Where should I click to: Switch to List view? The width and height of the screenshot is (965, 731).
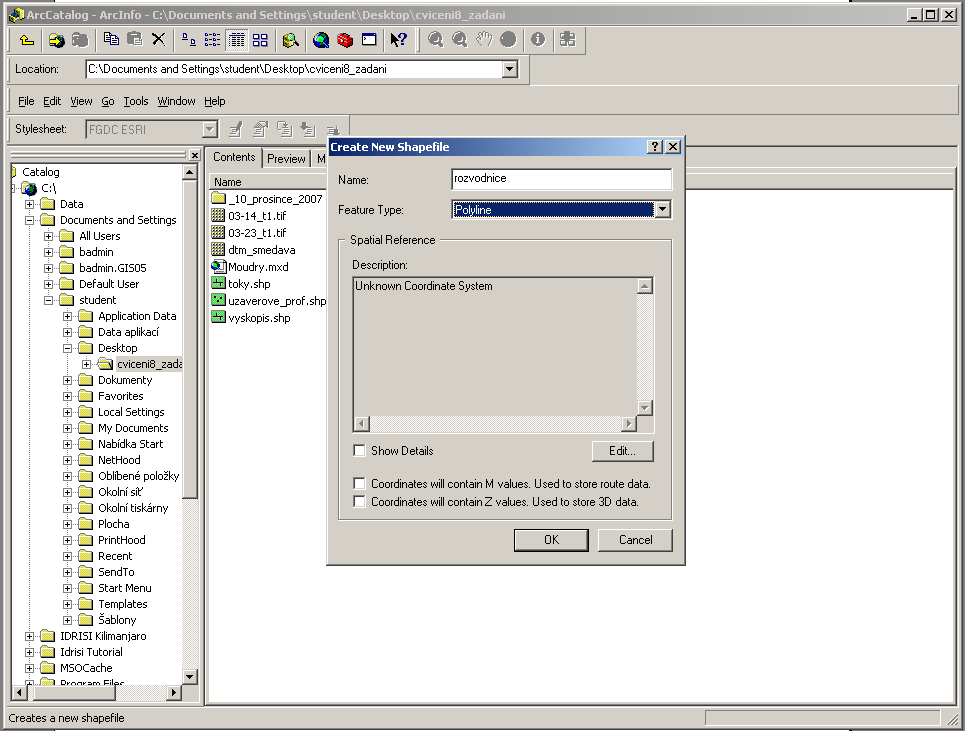click(x=212, y=40)
